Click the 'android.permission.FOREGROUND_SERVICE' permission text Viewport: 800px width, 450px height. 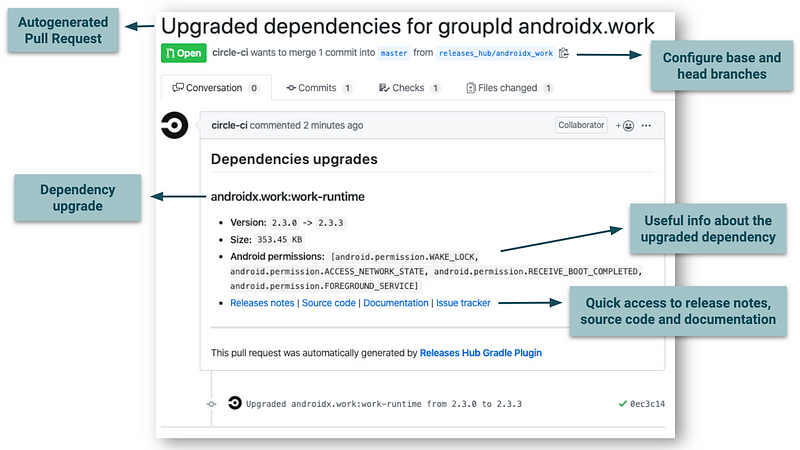(322, 286)
